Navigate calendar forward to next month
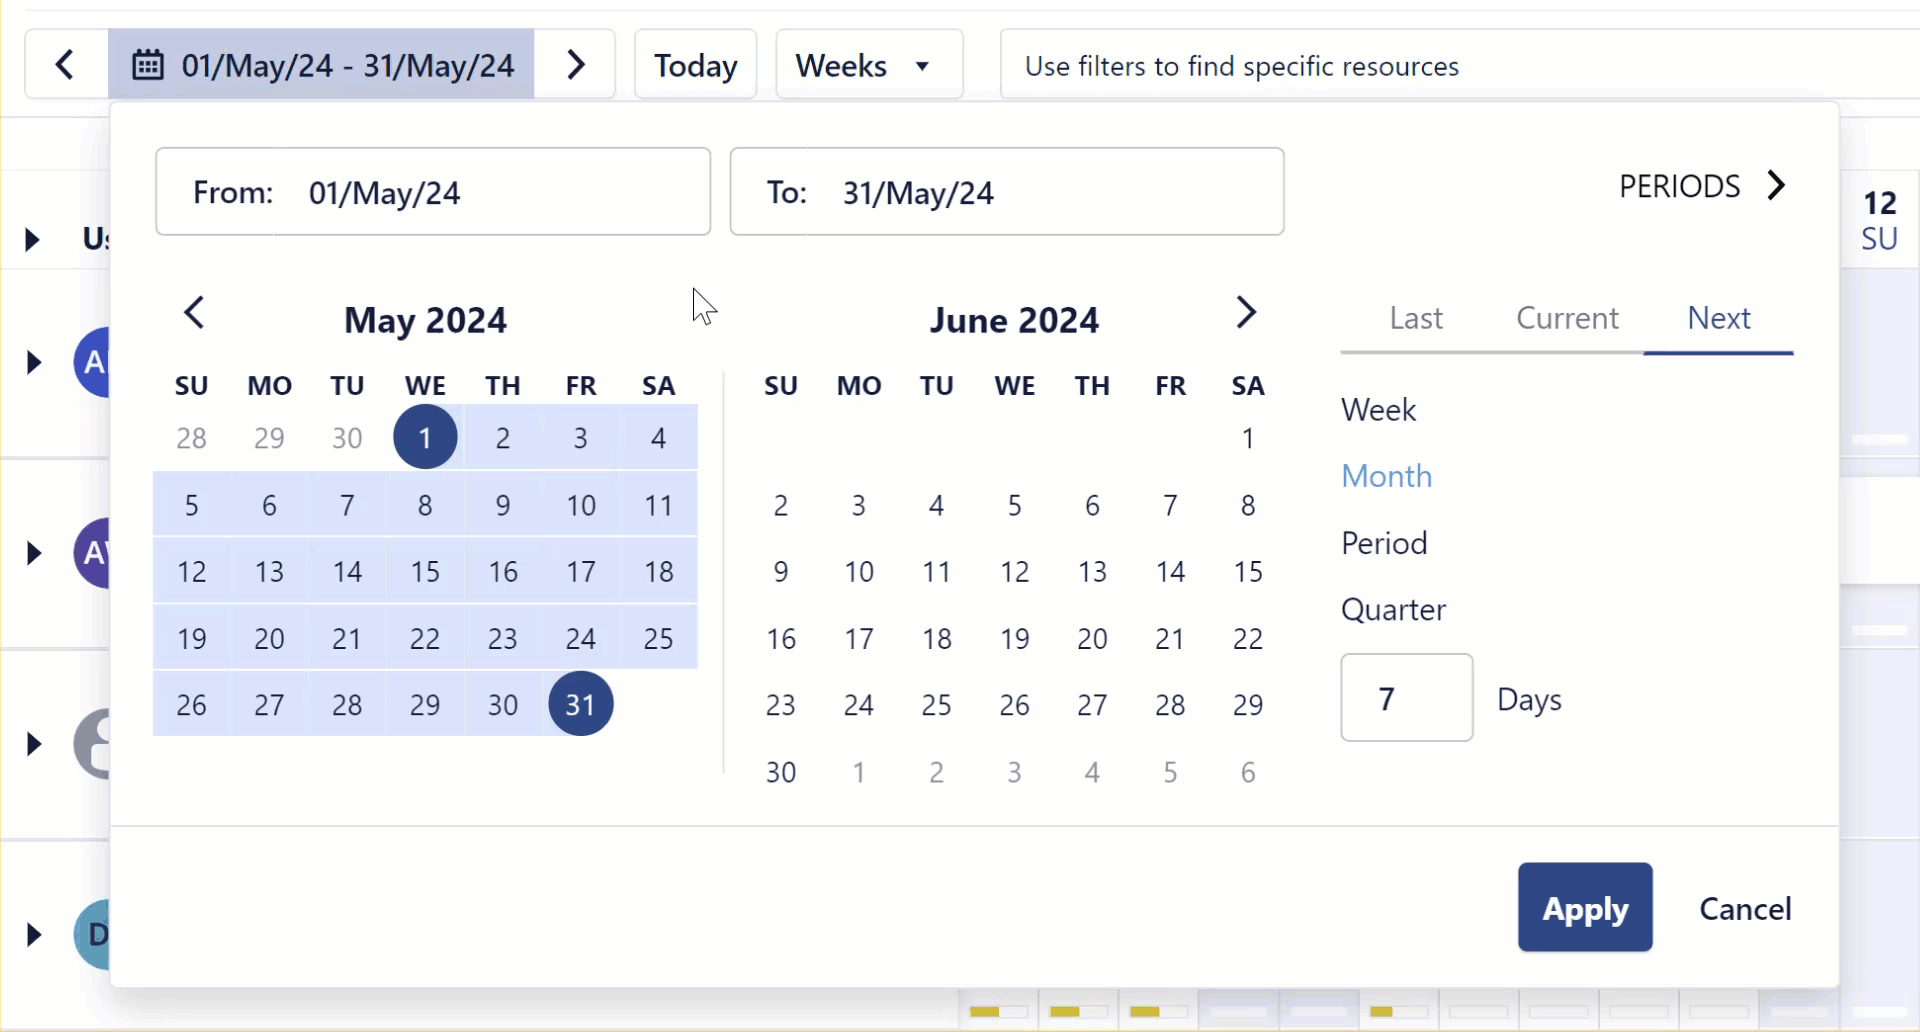Viewport: 1920px width, 1032px height. (x=1246, y=312)
